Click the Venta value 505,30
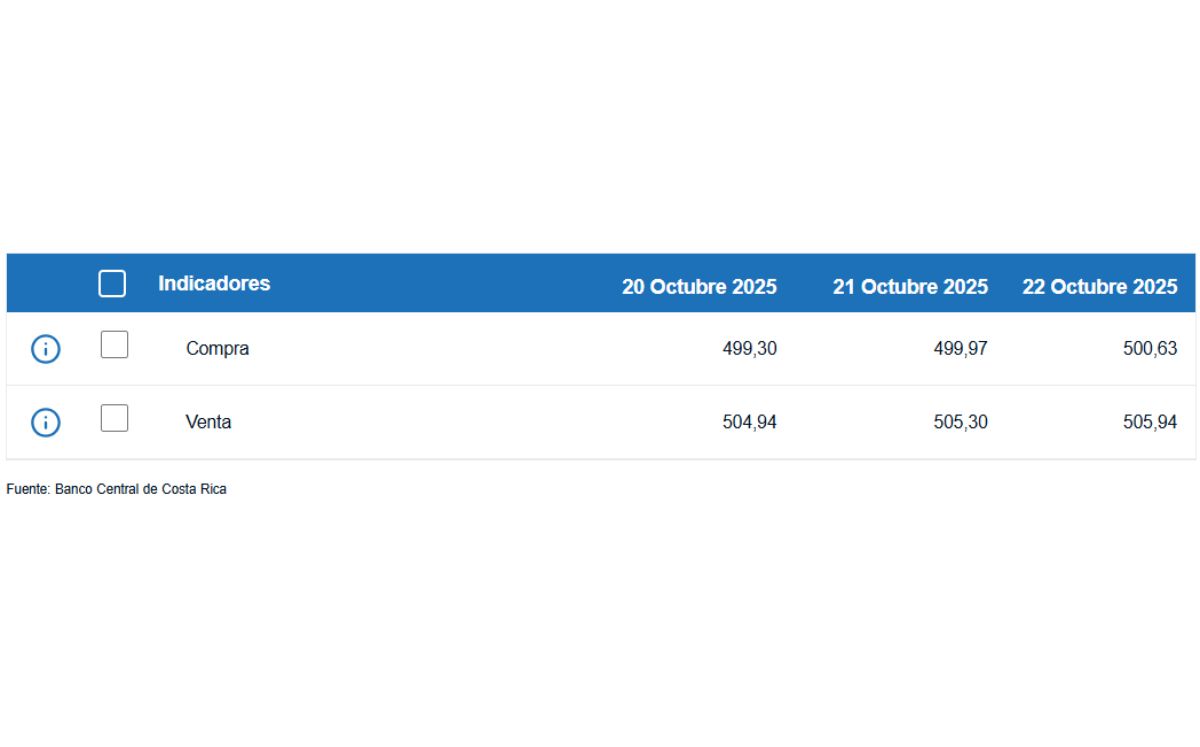1200x747 pixels. [960, 422]
